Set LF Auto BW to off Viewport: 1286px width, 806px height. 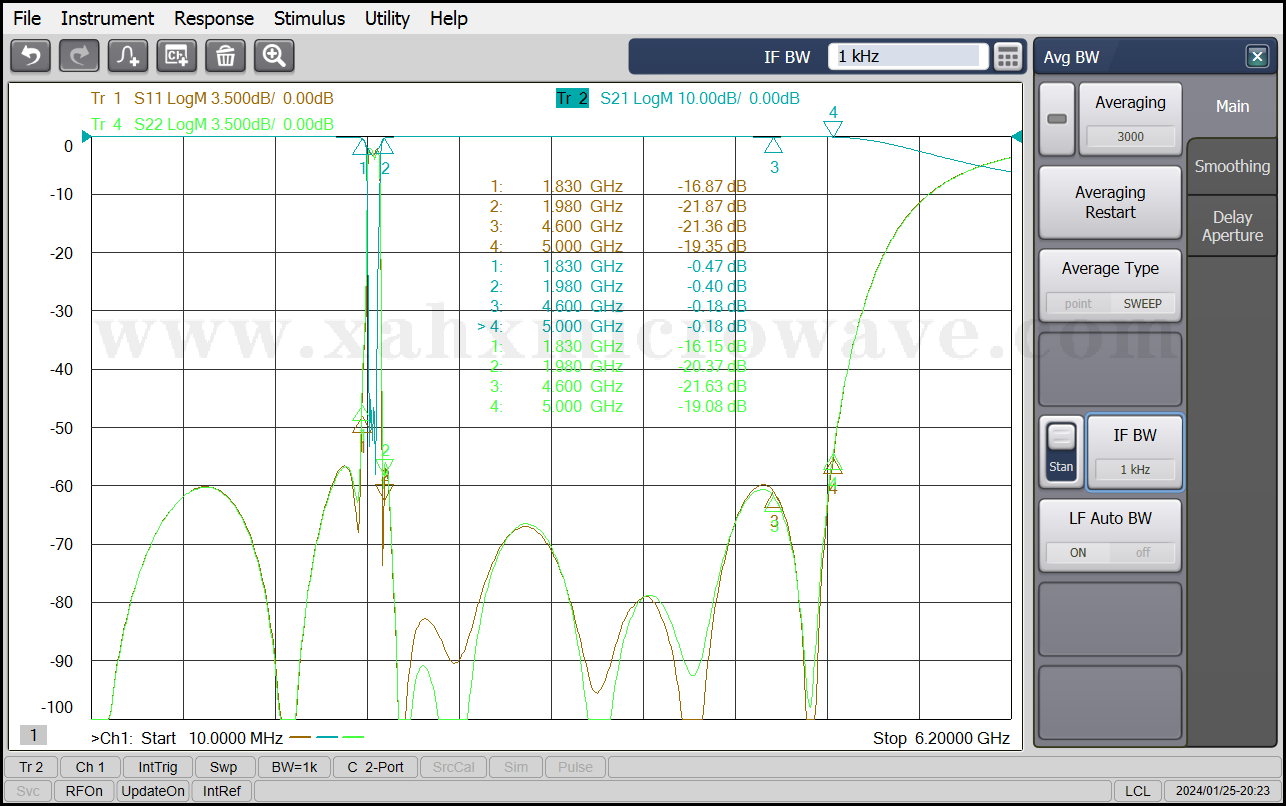click(1143, 552)
